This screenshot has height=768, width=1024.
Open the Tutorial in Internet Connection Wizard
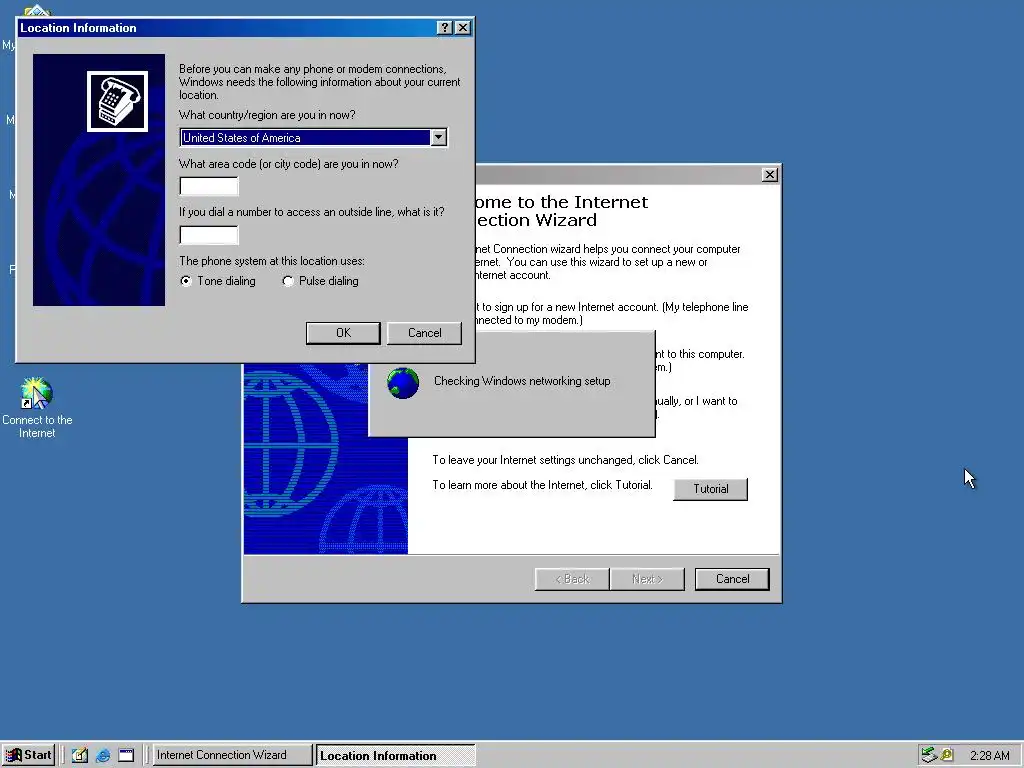point(711,489)
